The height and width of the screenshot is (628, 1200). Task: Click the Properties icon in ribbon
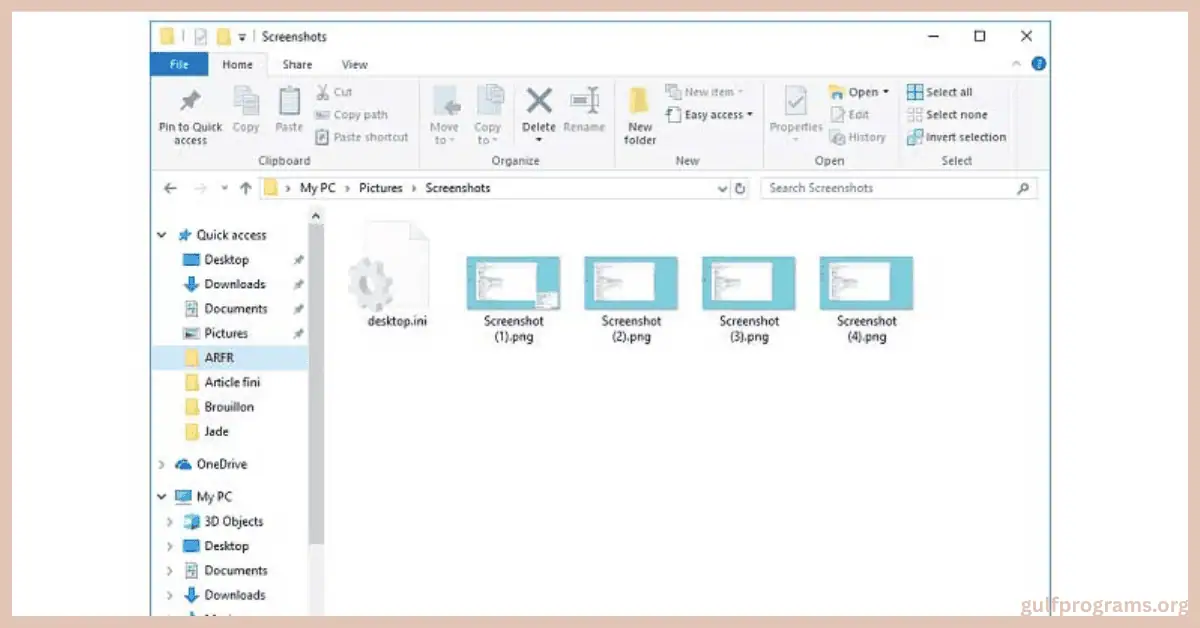(x=795, y=102)
